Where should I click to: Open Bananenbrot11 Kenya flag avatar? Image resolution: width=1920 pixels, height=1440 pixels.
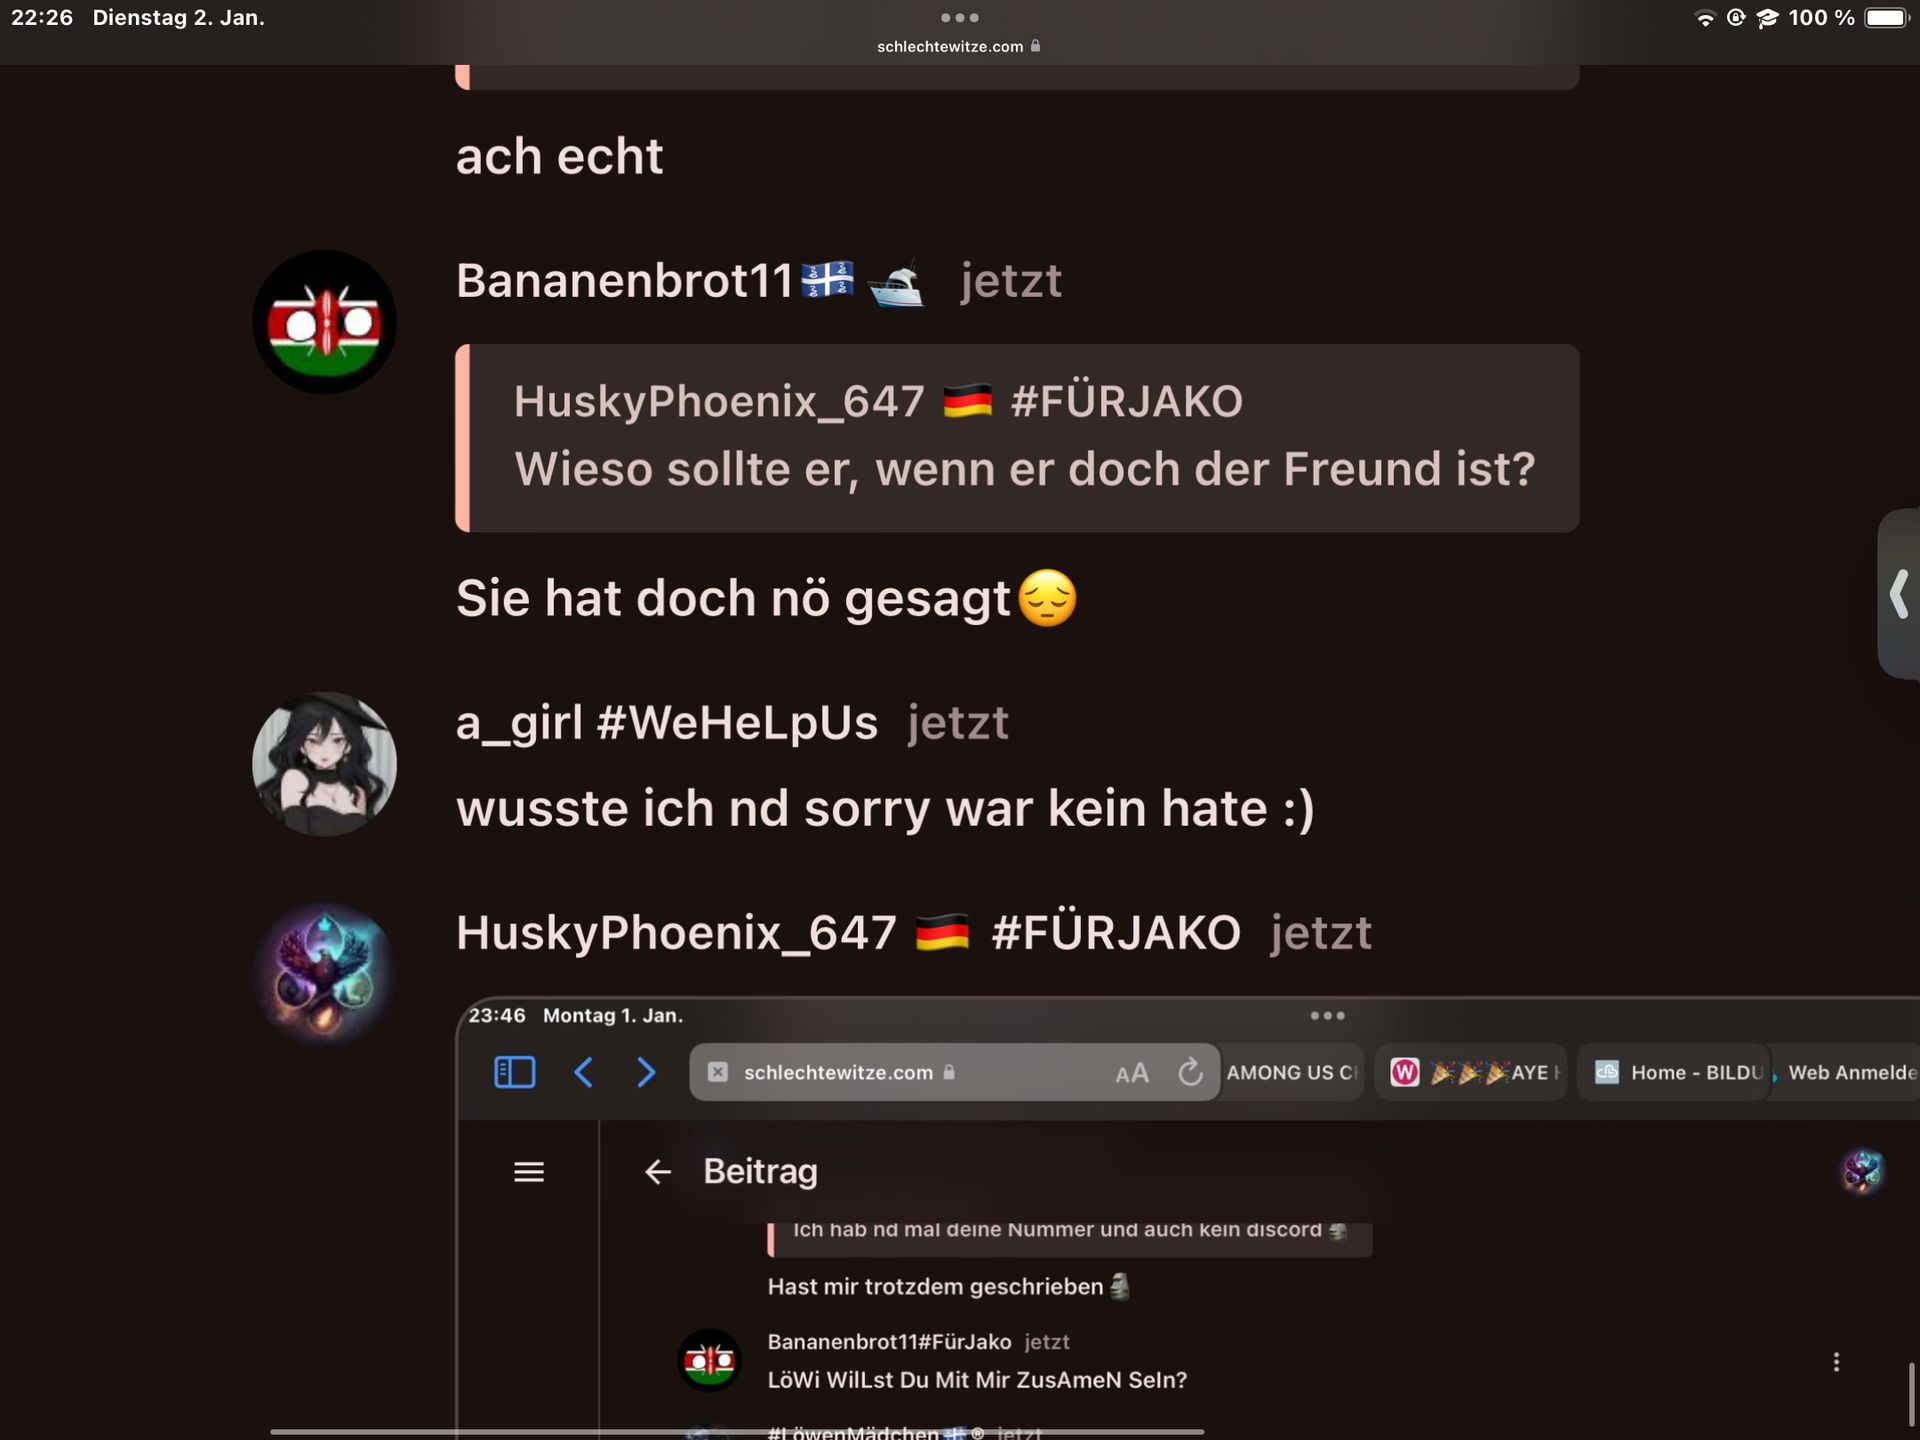click(324, 322)
